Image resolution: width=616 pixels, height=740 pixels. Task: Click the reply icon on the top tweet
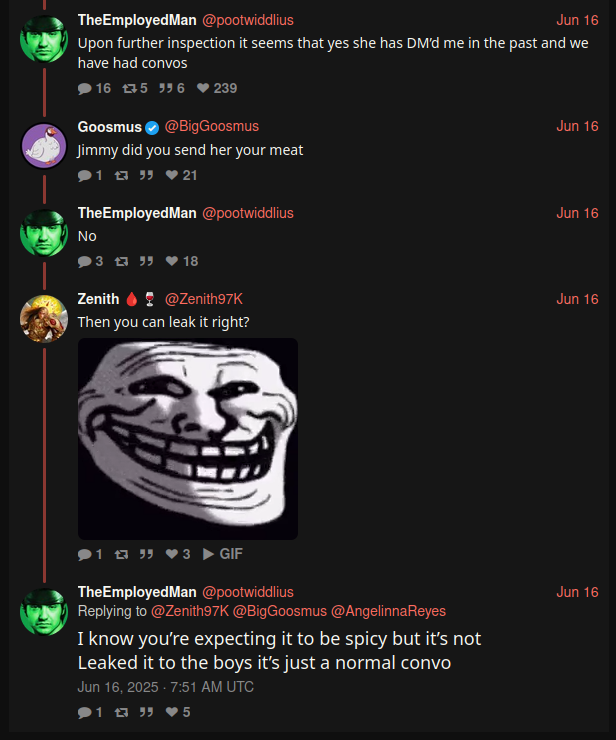click(84, 88)
